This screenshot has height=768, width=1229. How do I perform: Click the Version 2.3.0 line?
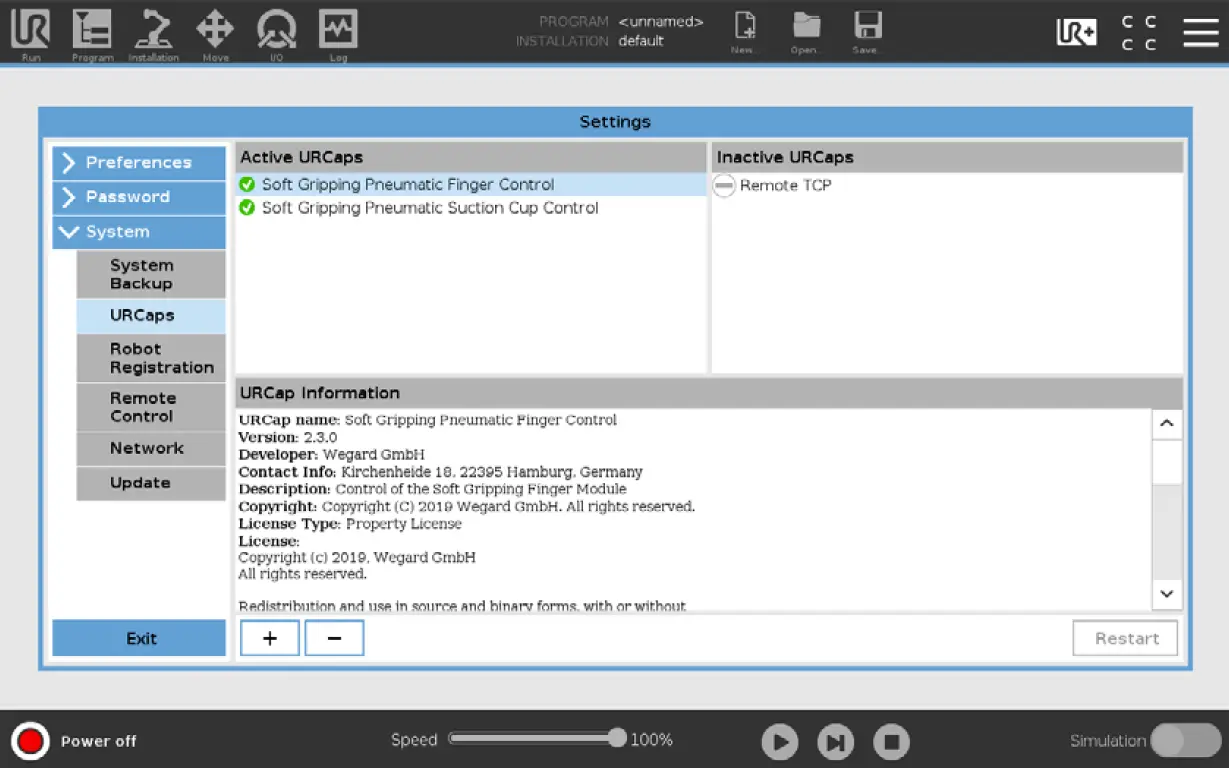[288, 437]
